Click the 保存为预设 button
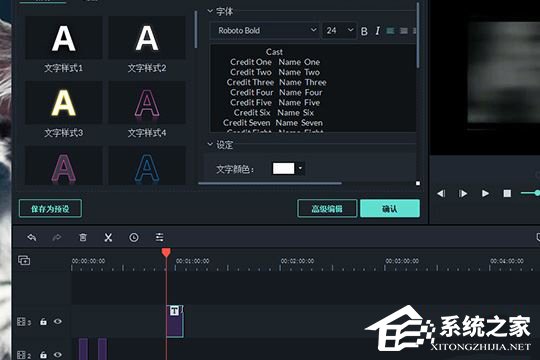 coord(50,209)
